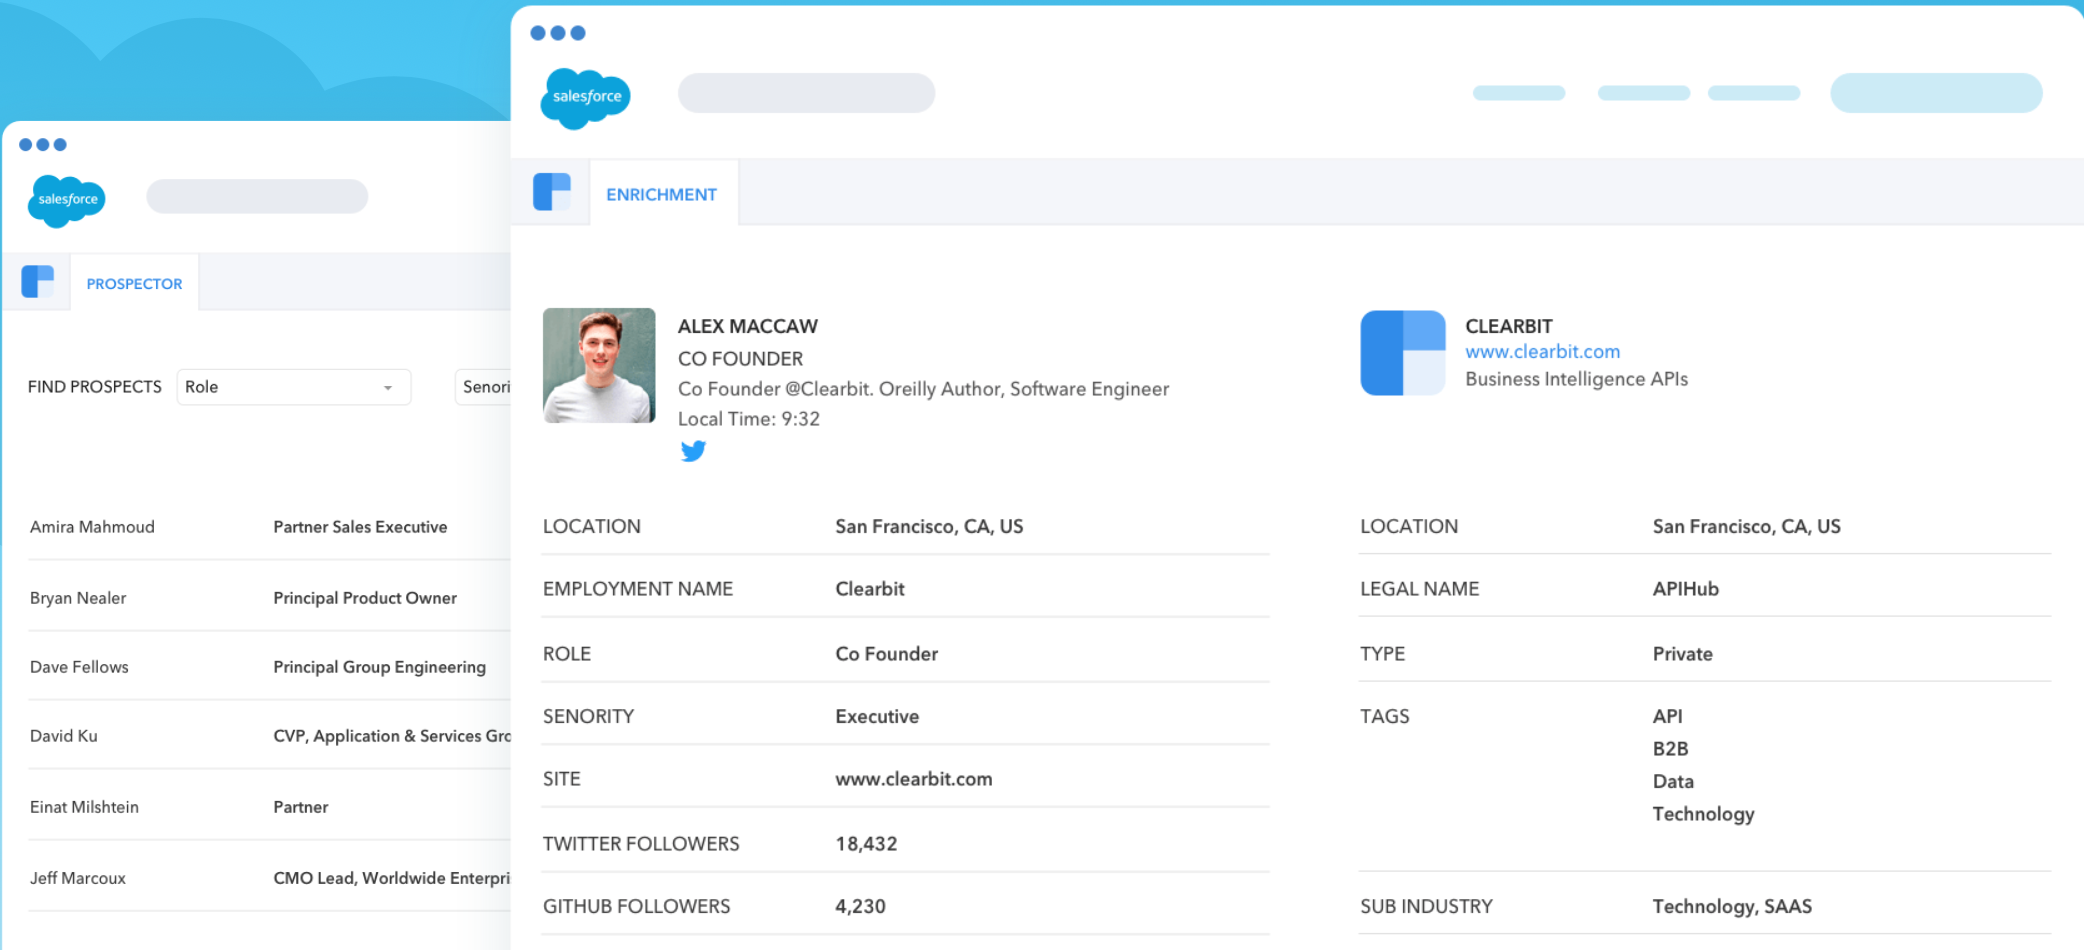Select the Einat Milshtein prospect row

pyautogui.click(x=270, y=807)
